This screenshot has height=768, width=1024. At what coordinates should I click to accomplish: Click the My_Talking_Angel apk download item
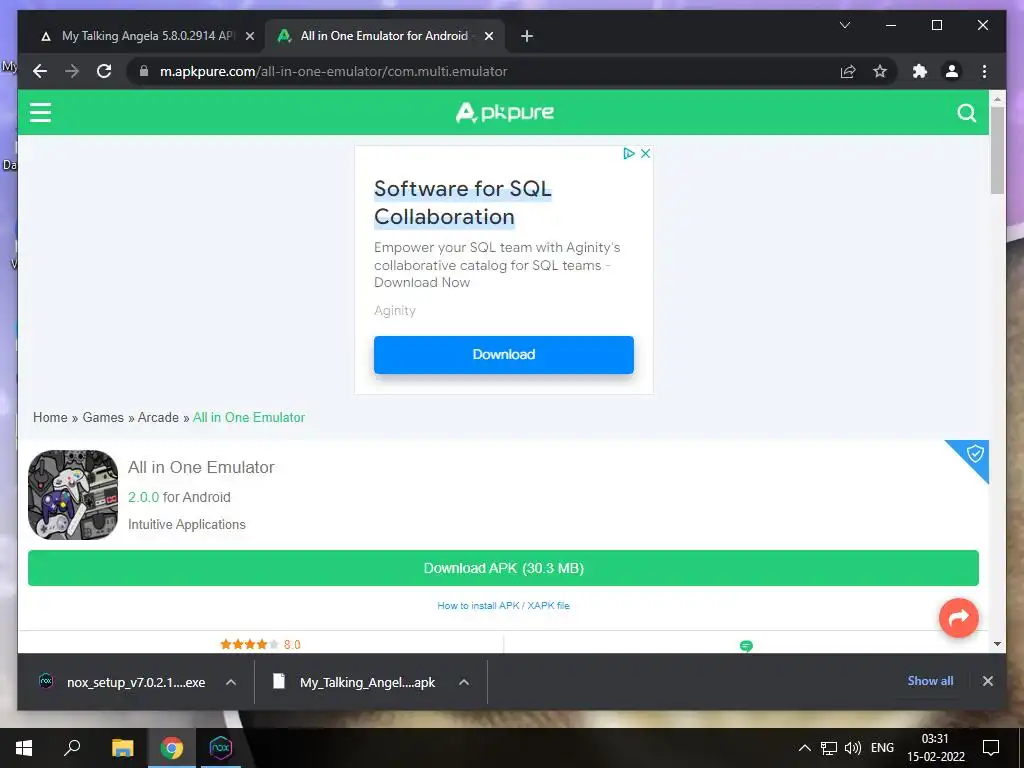tap(367, 682)
